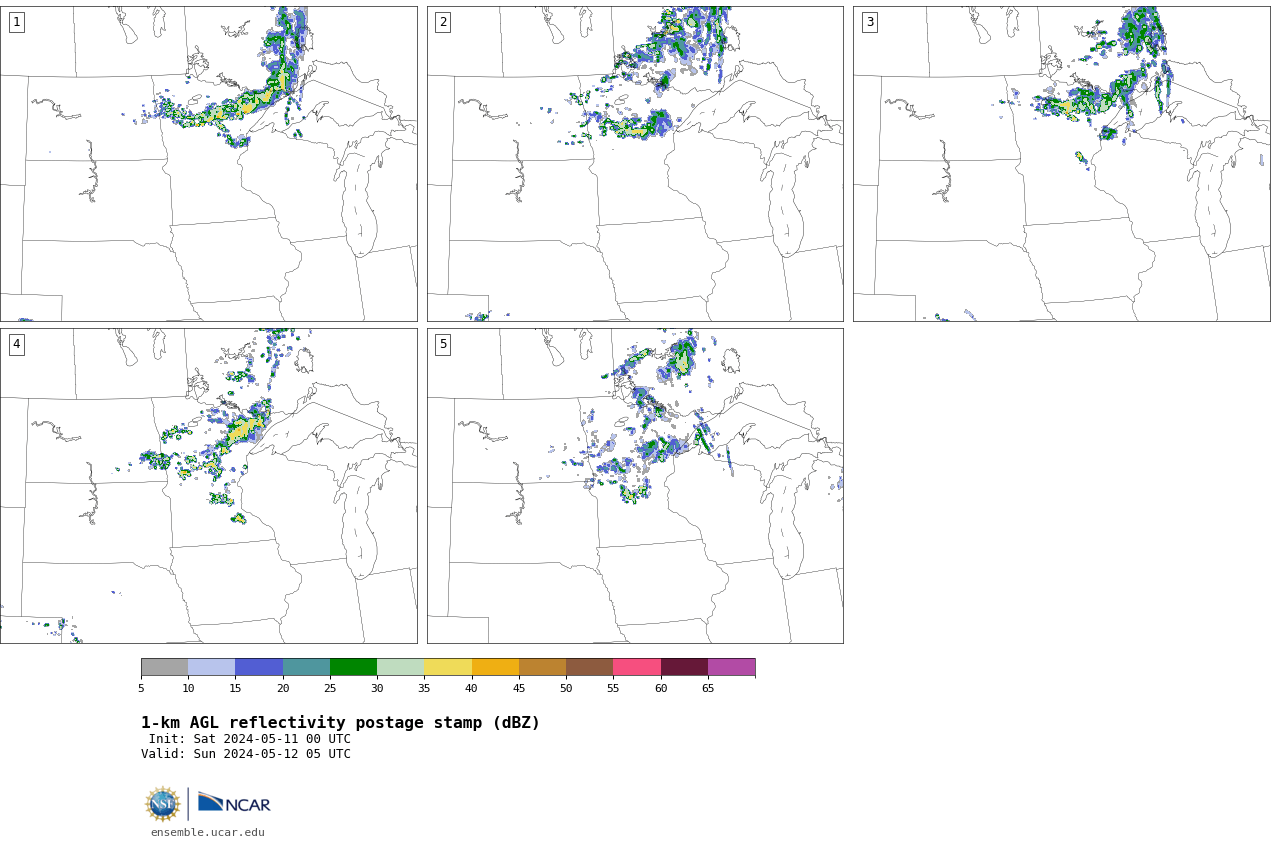
Task: Click the member number 5 label box
Action: click(x=443, y=344)
